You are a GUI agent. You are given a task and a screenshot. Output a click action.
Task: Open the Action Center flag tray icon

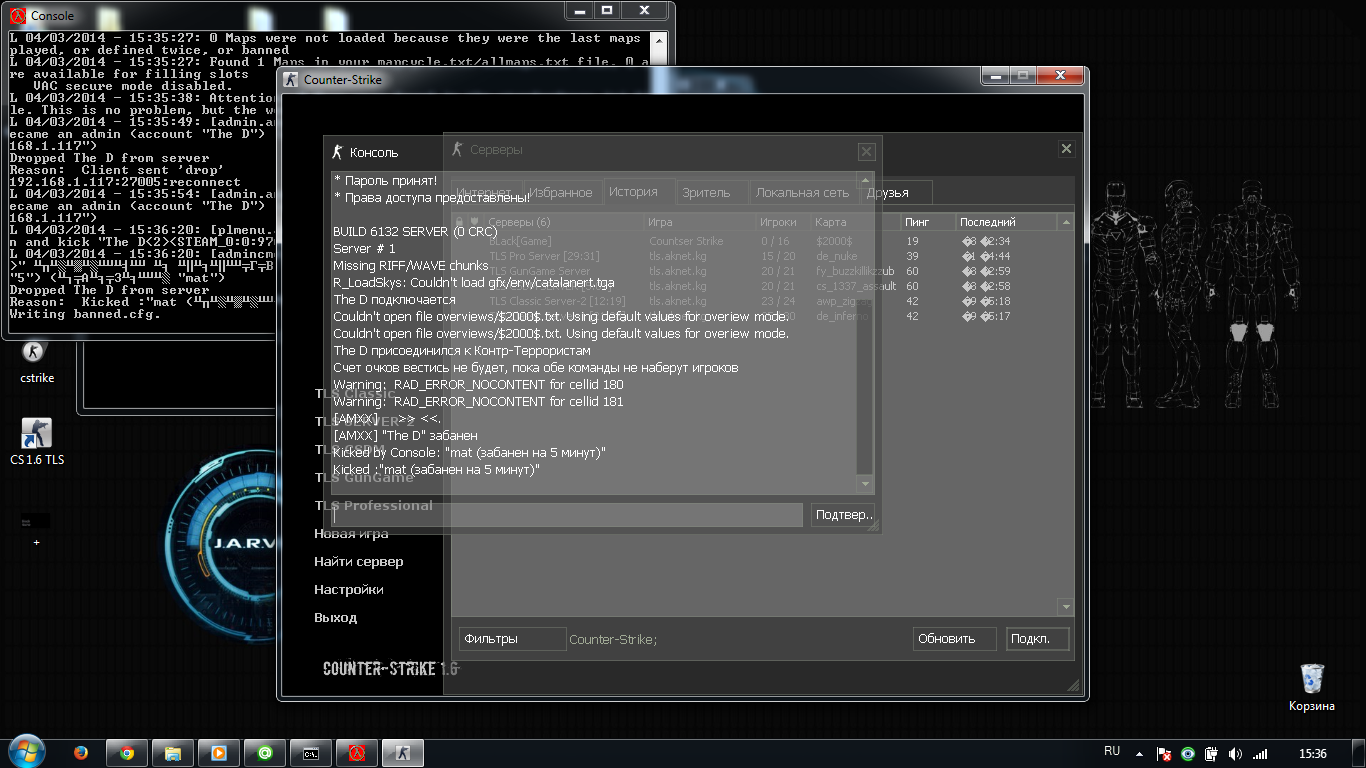pos(1164,754)
